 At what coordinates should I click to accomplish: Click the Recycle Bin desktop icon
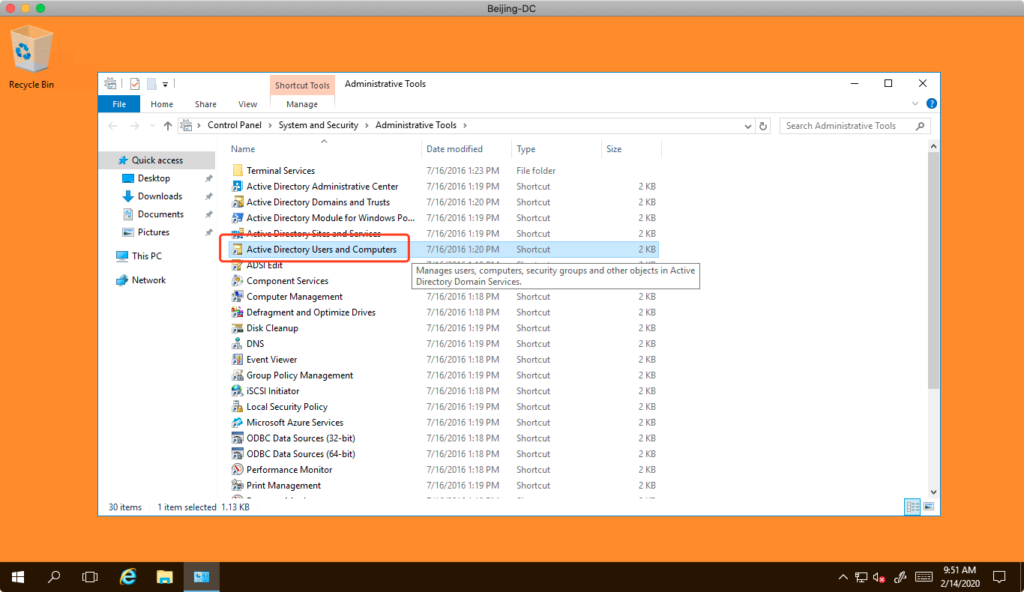tap(31, 52)
